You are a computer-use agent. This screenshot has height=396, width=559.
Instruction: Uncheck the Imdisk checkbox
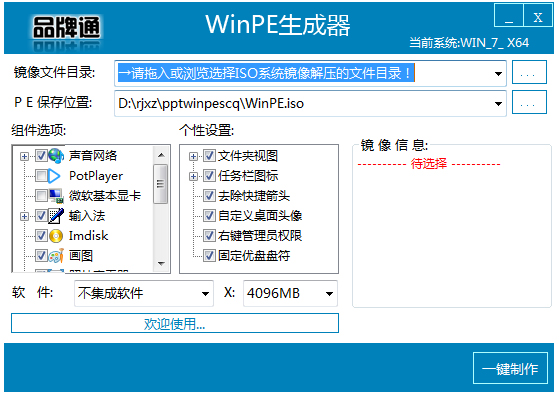[x=41, y=236]
